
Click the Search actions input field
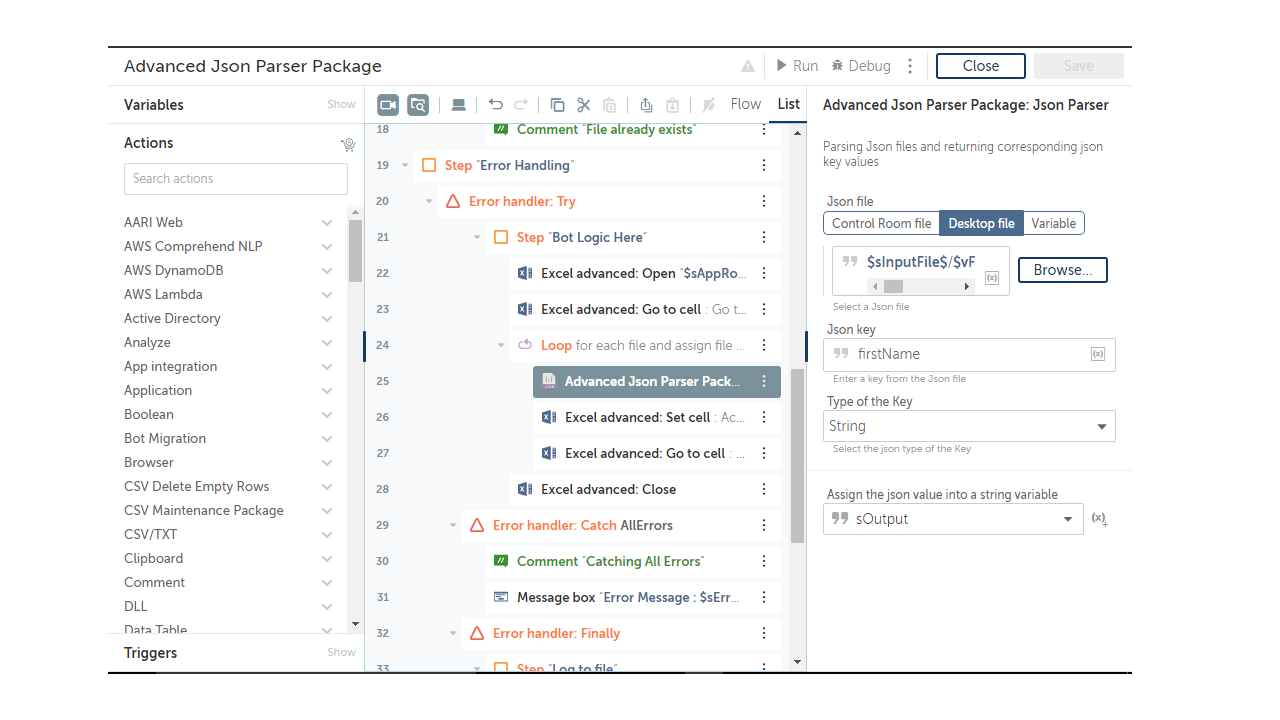236,179
